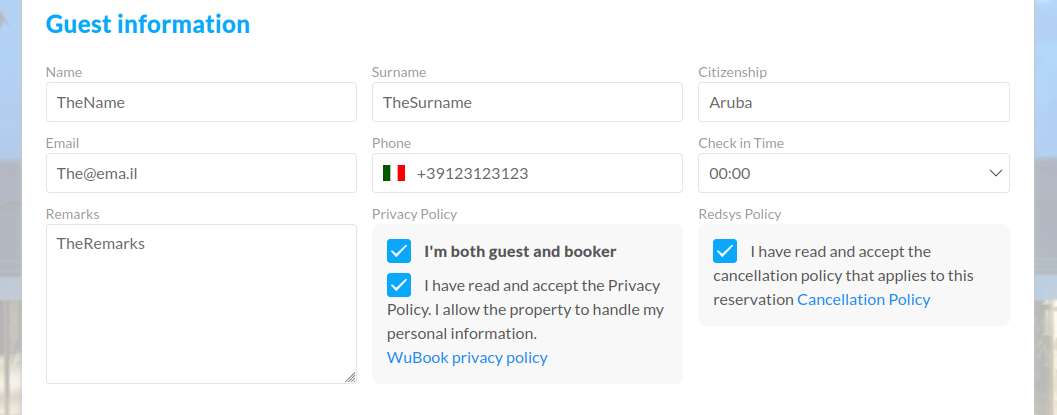Open the Cancellation Policy link
The image size is (1057, 415).
pyautogui.click(x=863, y=299)
